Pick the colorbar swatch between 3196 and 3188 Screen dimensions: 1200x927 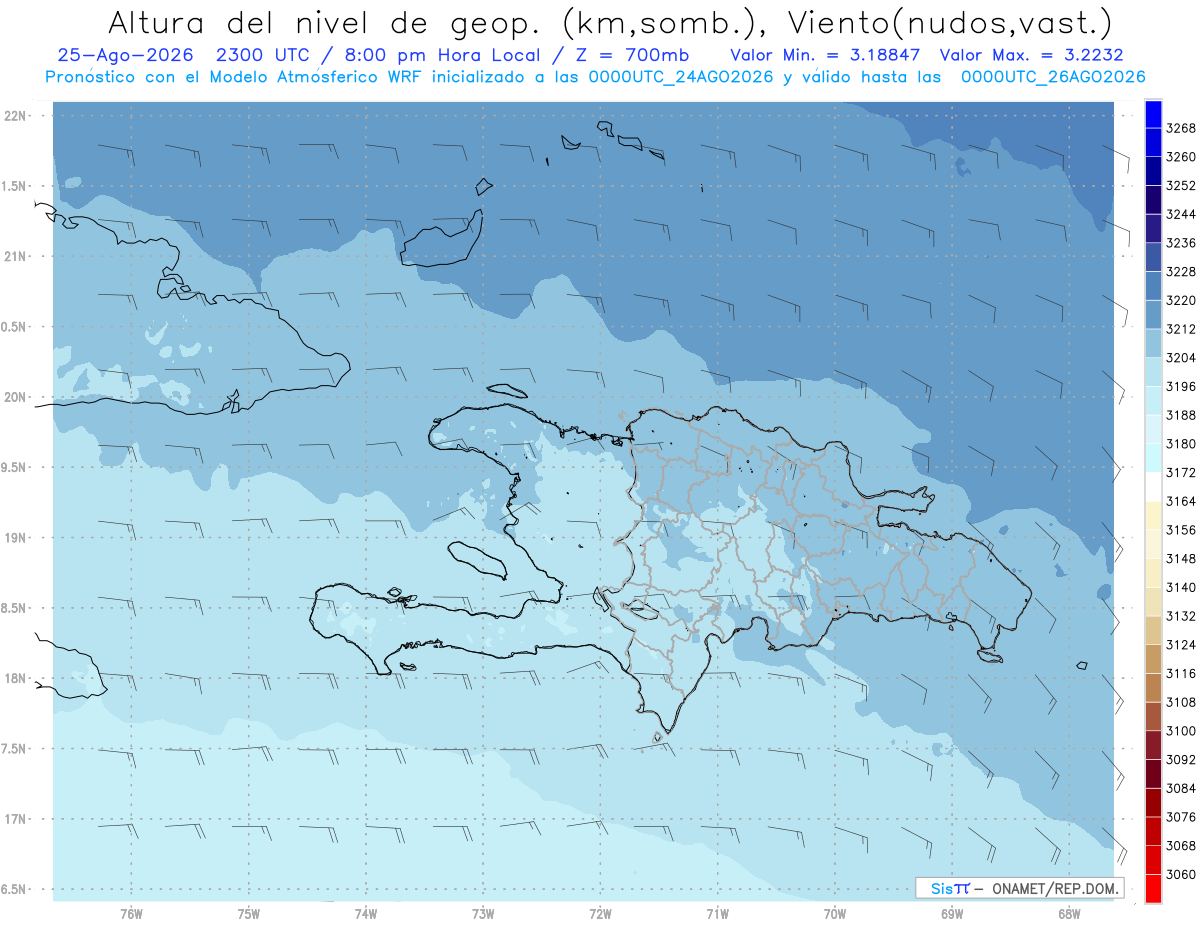point(1153,400)
